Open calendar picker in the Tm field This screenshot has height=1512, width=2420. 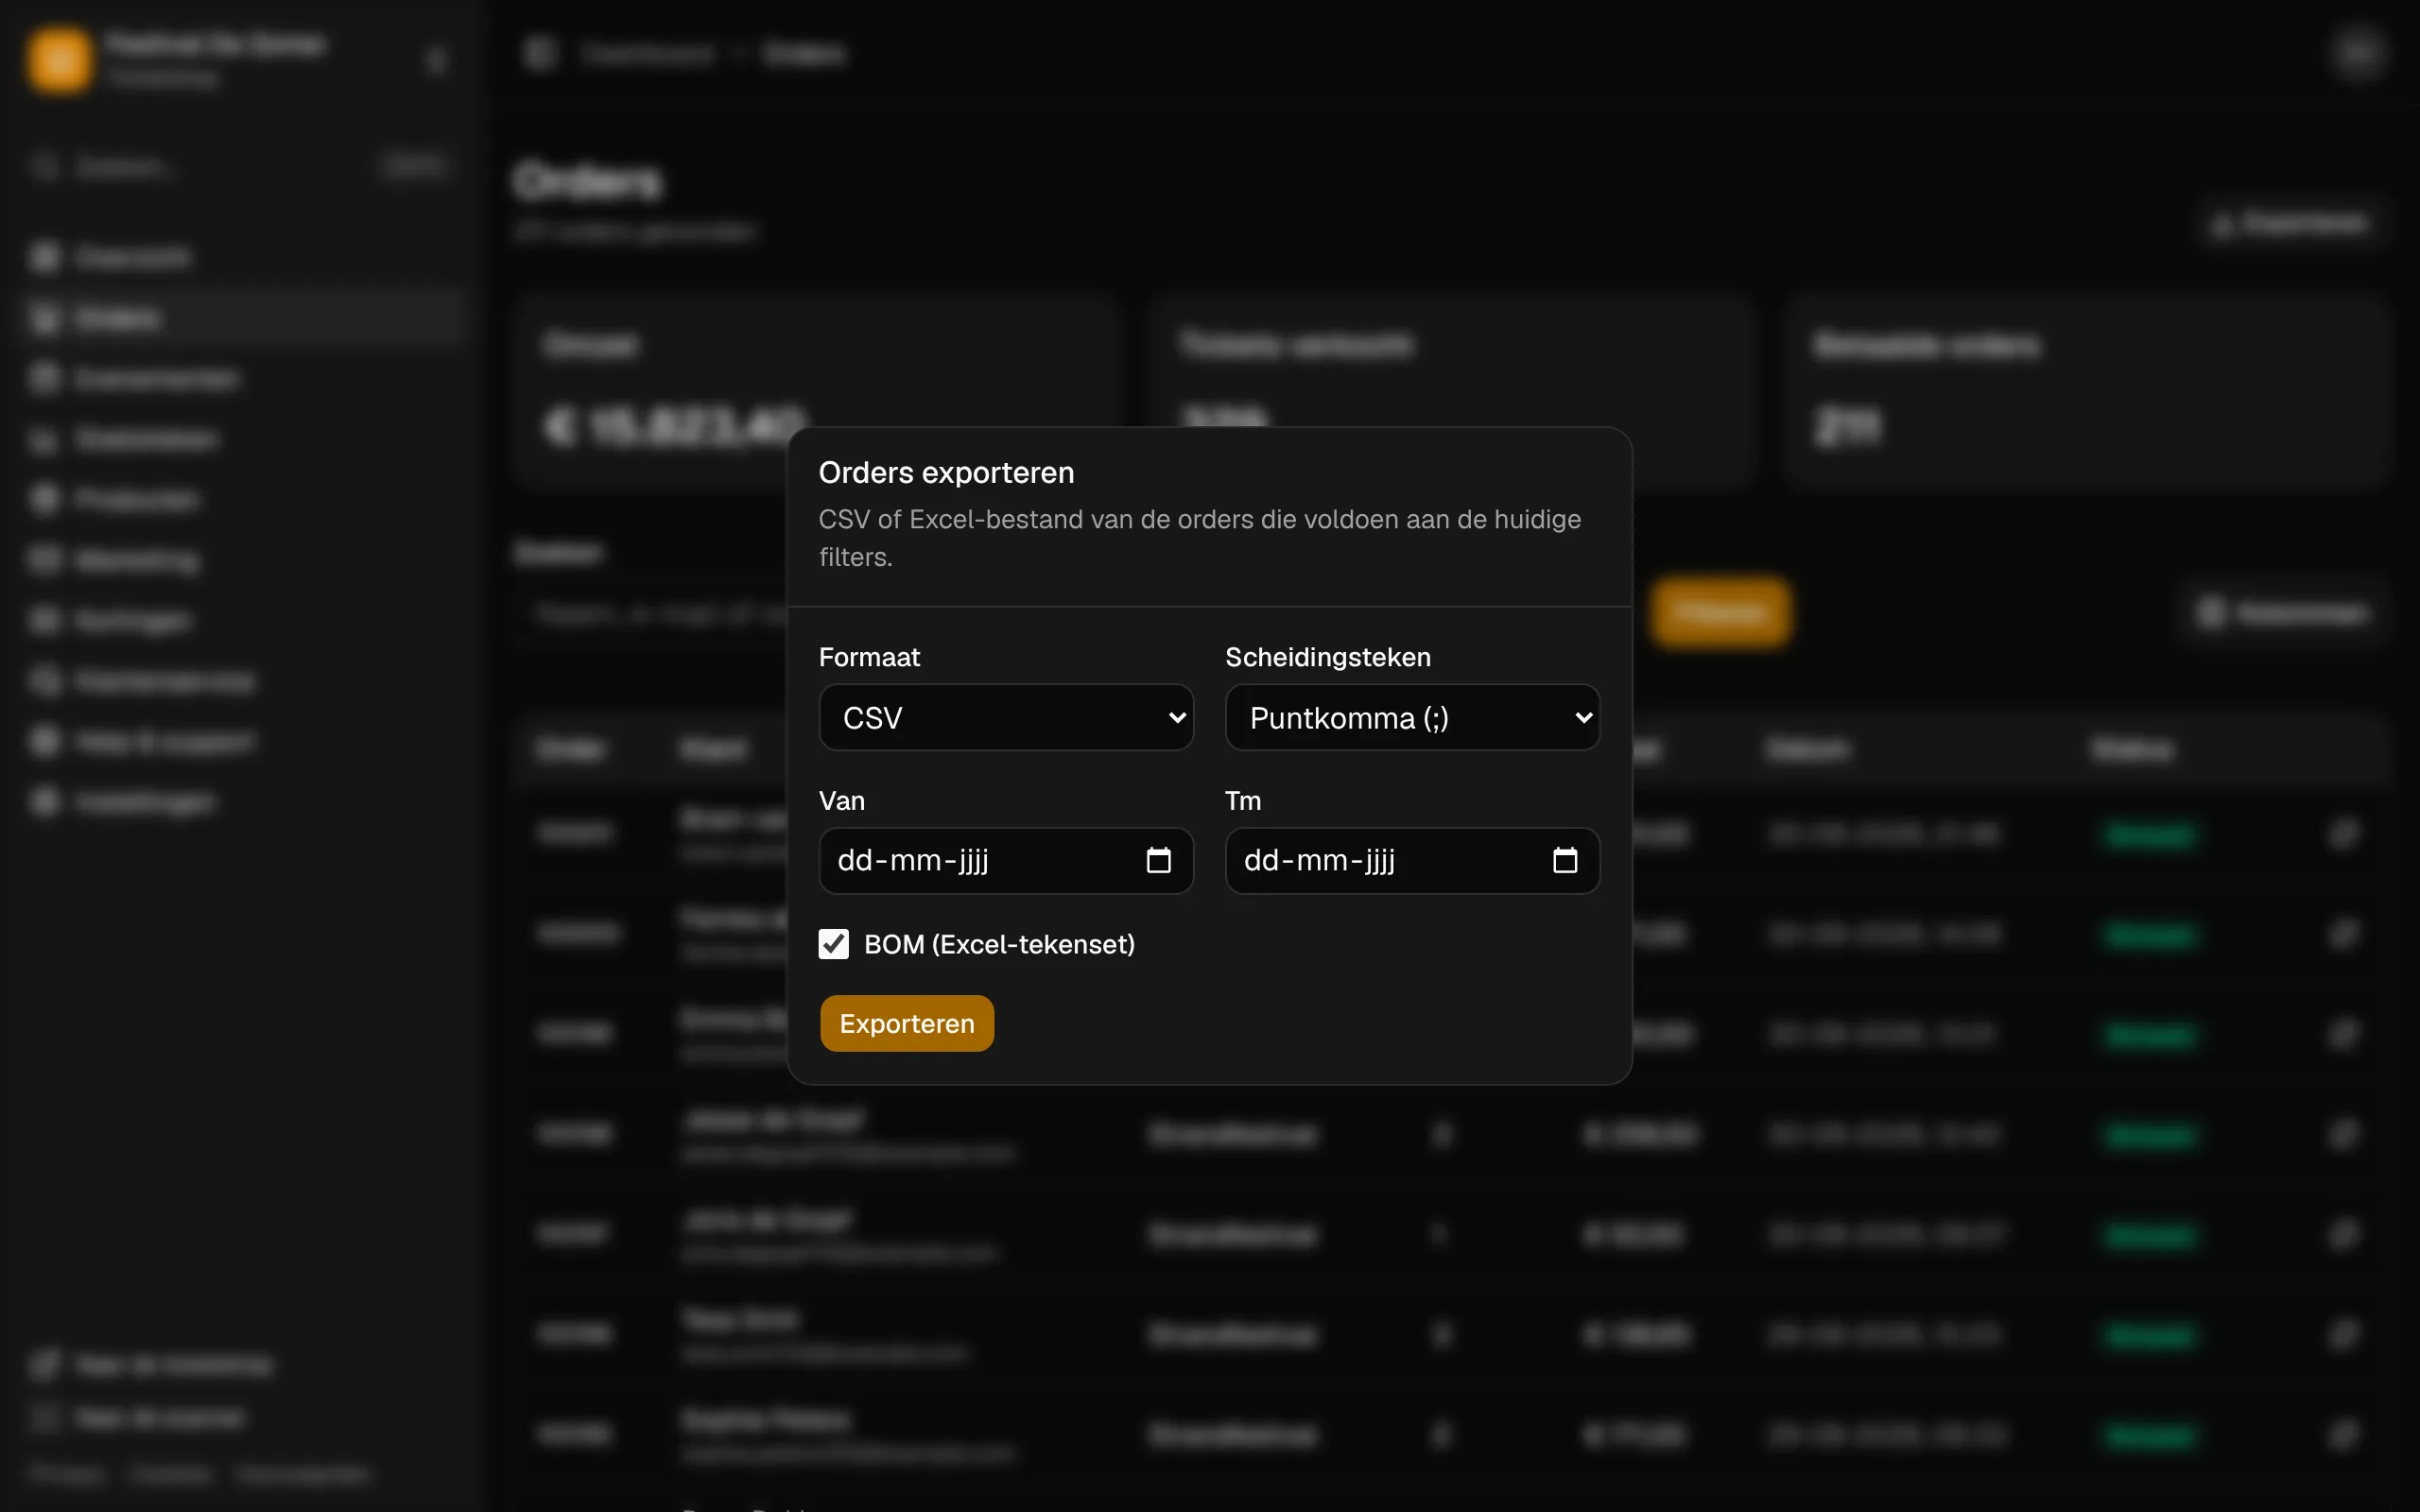(x=1565, y=860)
